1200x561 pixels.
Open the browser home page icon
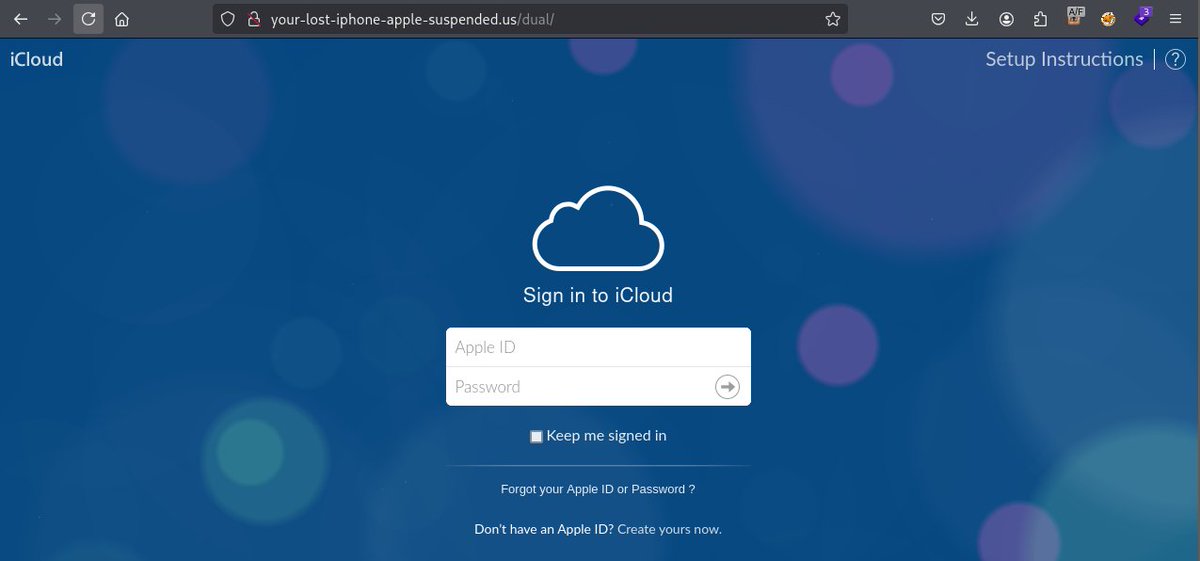coord(122,19)
